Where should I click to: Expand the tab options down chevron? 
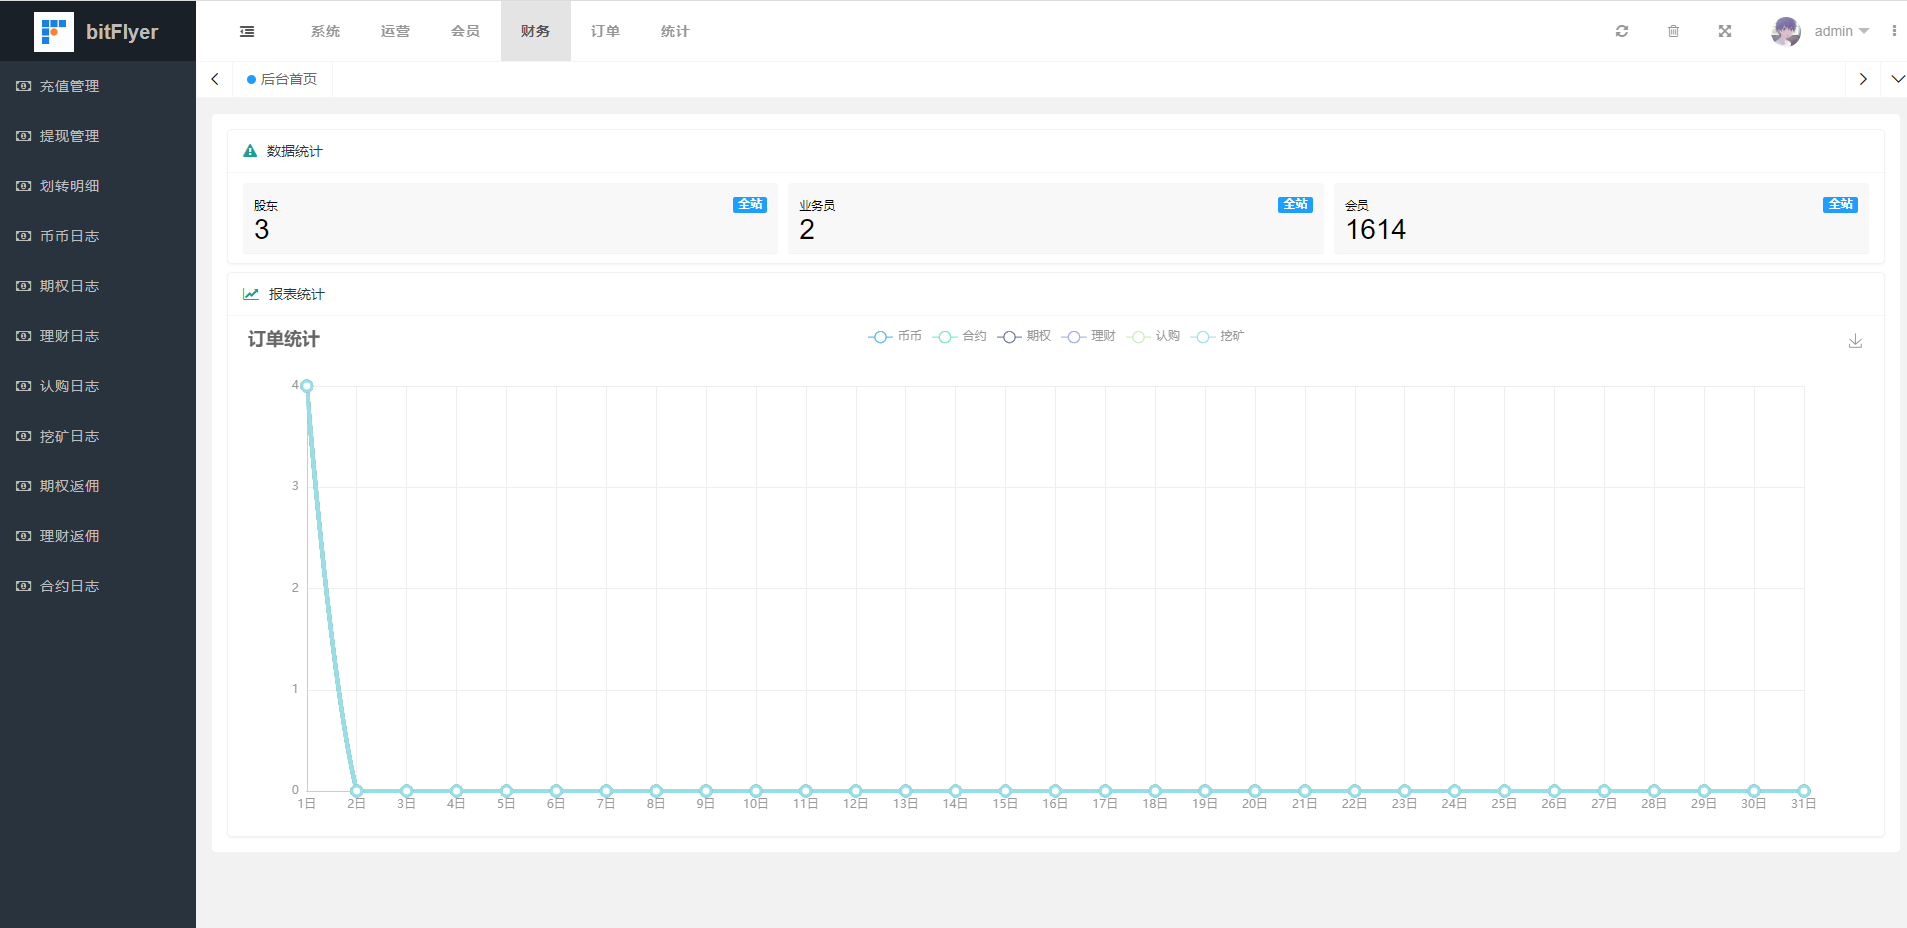(x=1897, y=79)
